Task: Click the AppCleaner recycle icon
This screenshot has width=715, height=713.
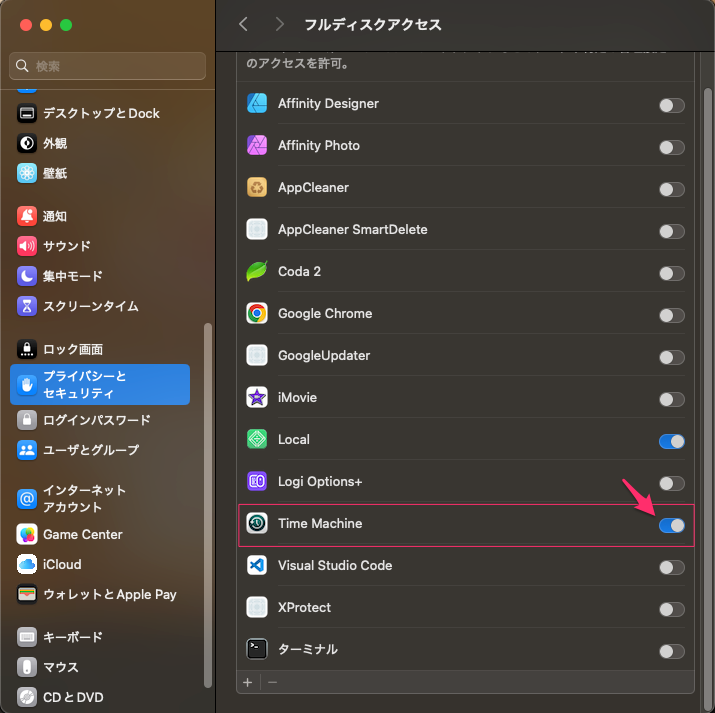Action: tap(257, 188)
